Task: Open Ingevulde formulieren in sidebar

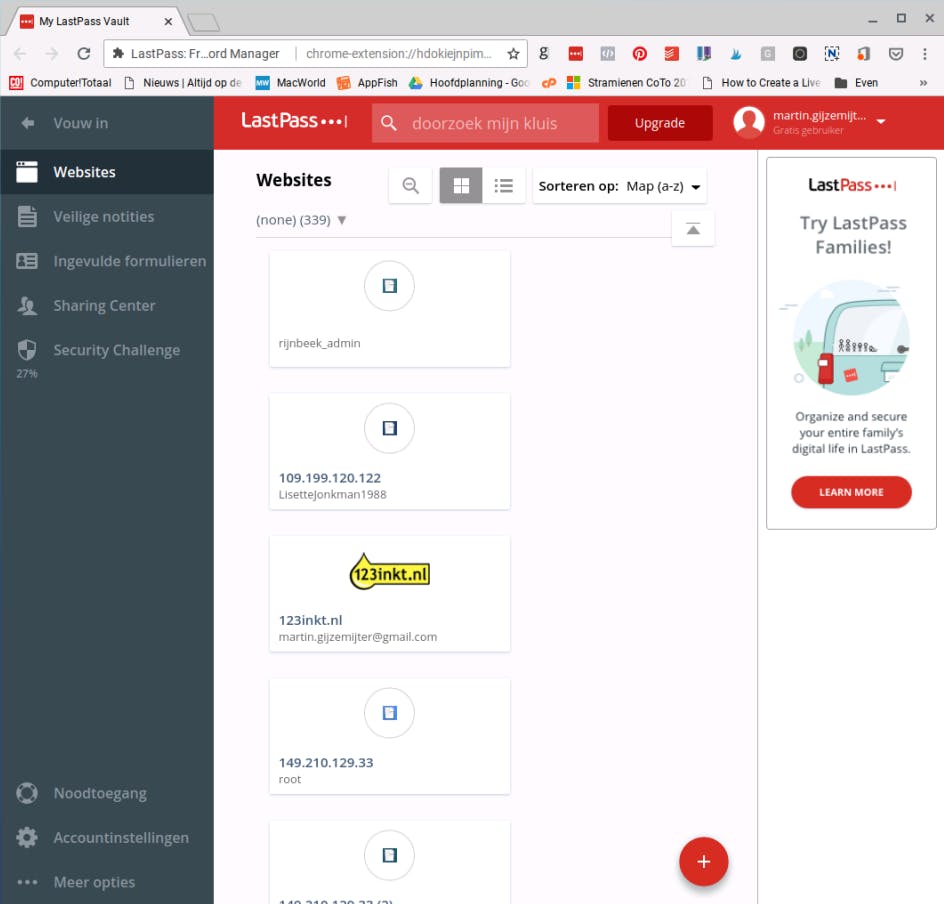Action: click(x=107, y=261)
